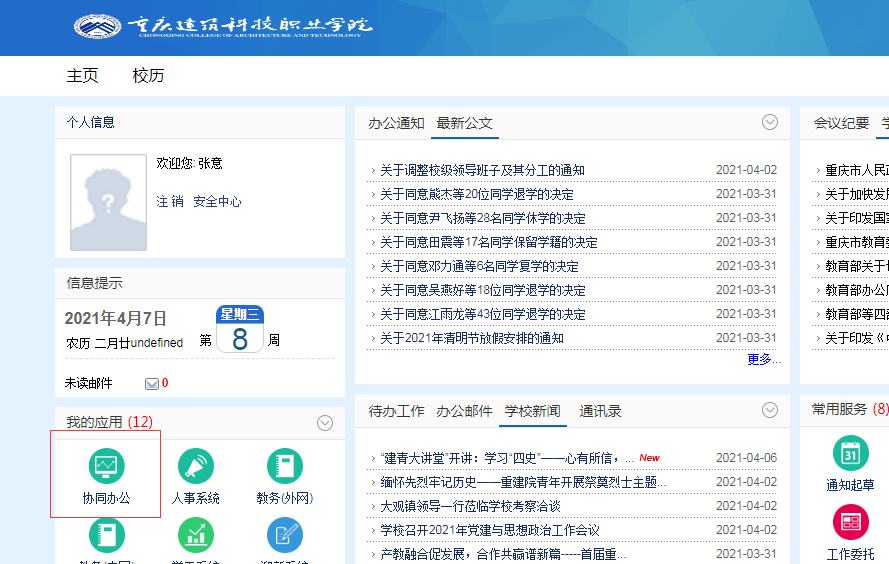Open news "建青大讲堂"开讲 marked New
The image size is (889, 564).
coord(507,458)
